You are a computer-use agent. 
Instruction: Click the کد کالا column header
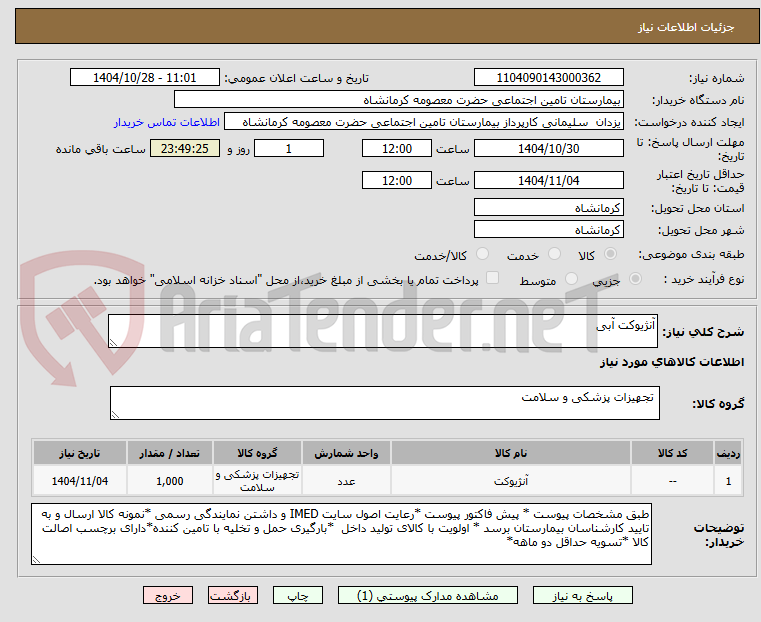[x=672, y=453]
